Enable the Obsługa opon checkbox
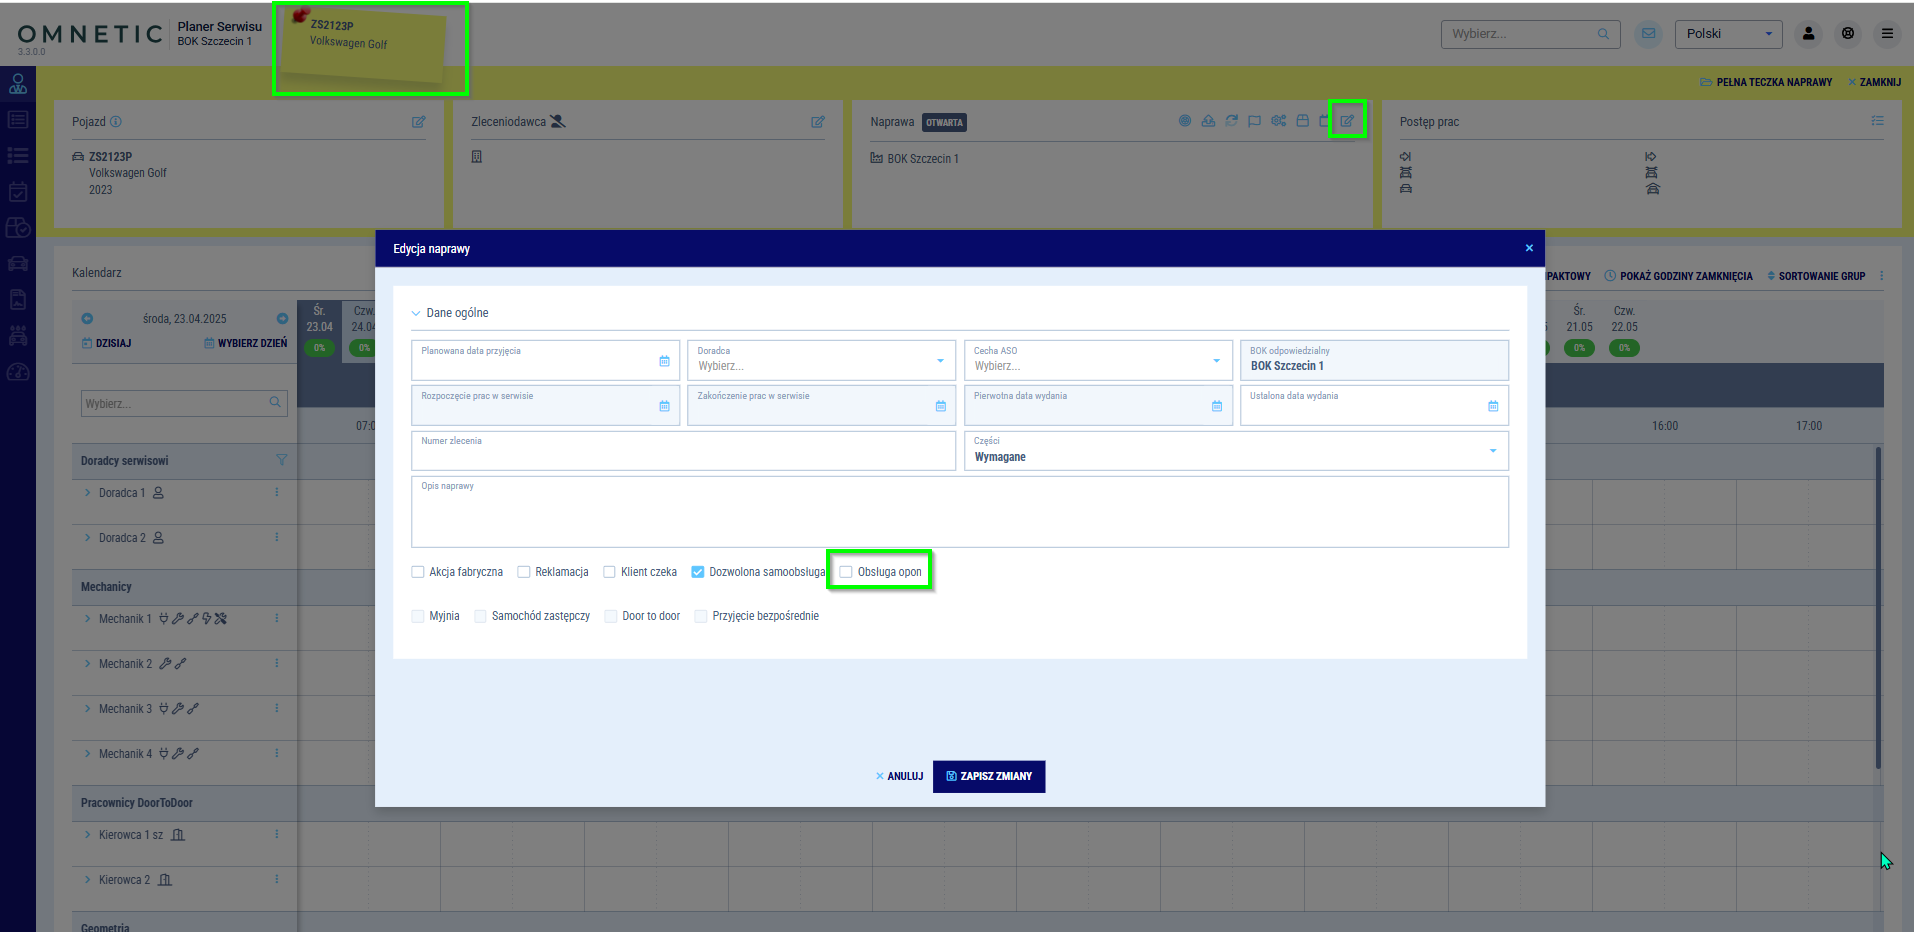This screenshot has width=1914, height=932. click(846, 572)
